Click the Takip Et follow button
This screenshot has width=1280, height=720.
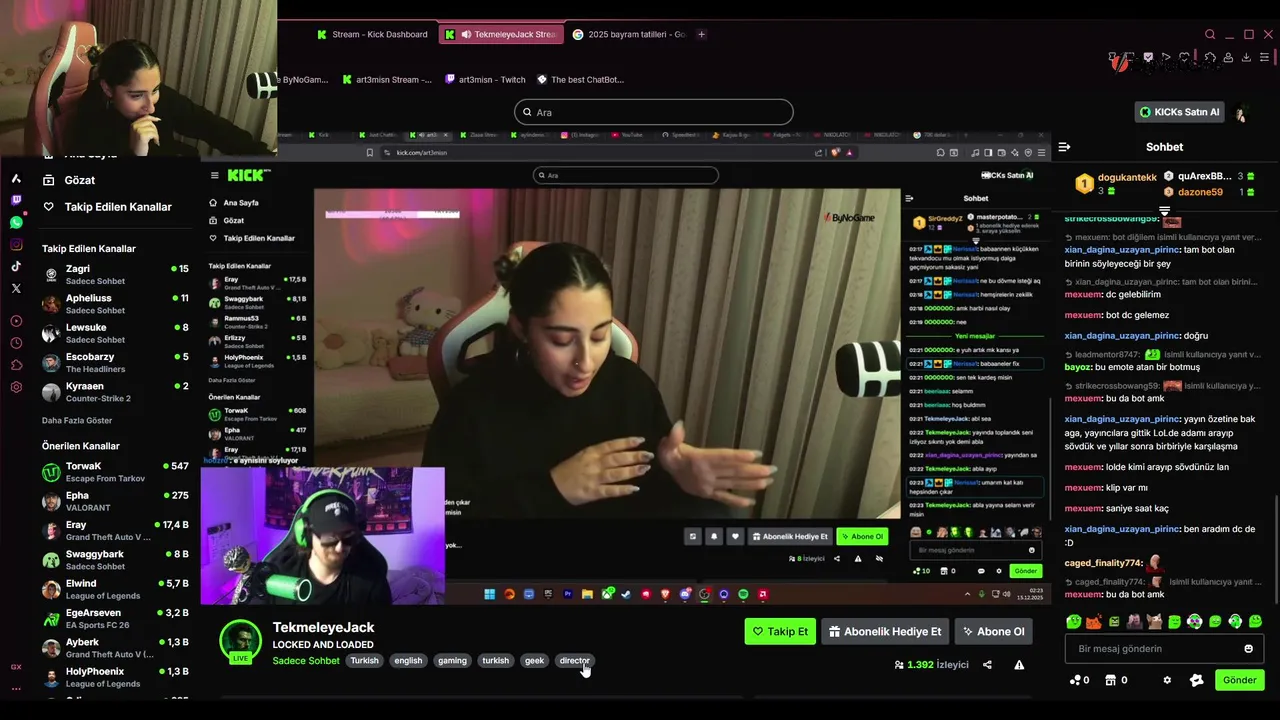780,632
